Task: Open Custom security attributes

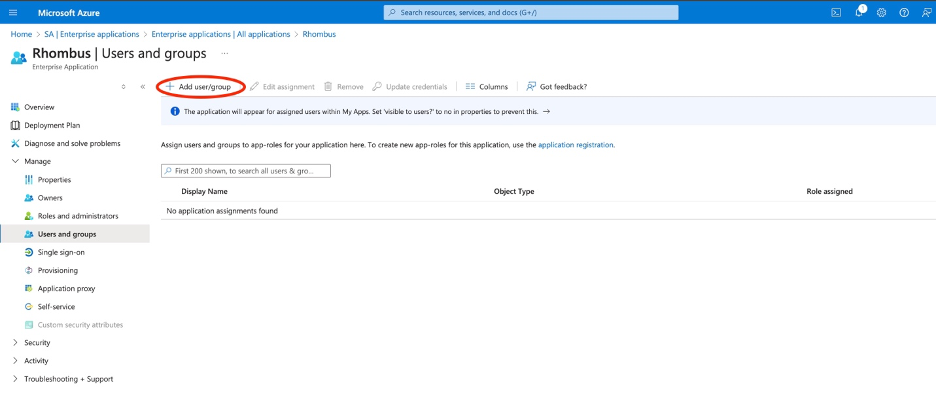Action: pyautogui.click(x=81, y=325)
